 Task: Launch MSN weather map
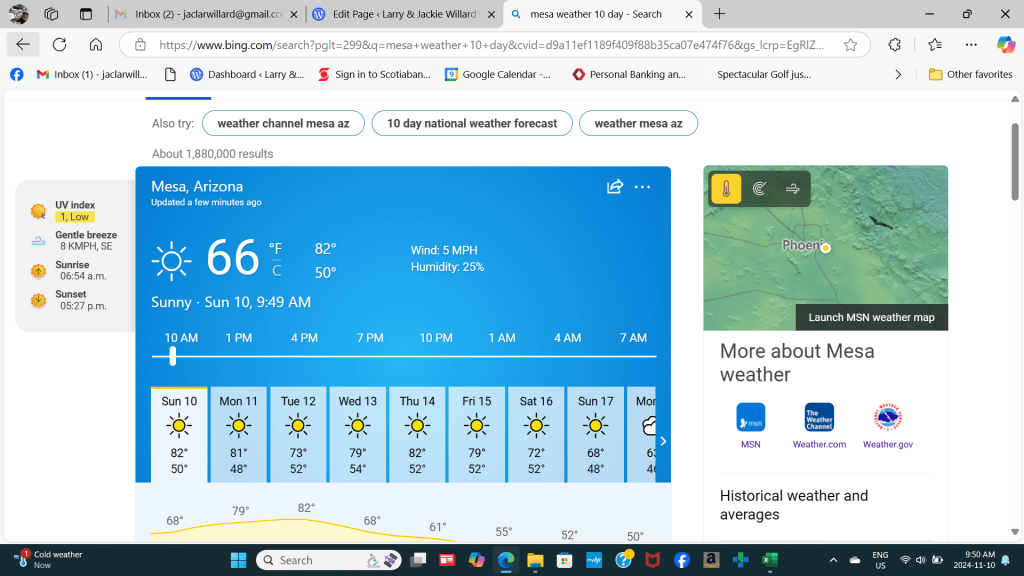tap(871, 317)
